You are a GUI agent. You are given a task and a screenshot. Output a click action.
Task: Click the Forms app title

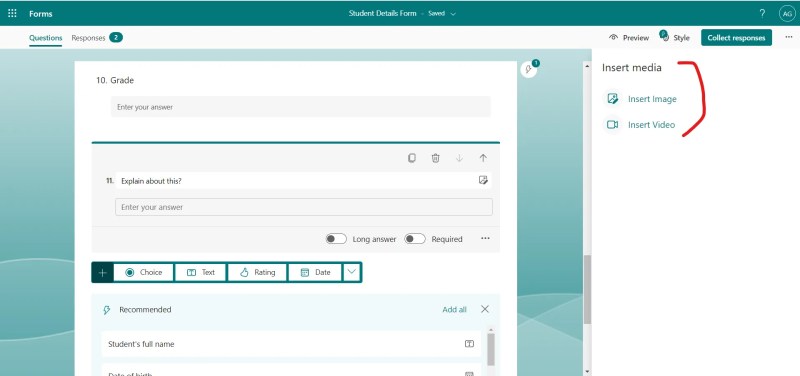(41, 14)
